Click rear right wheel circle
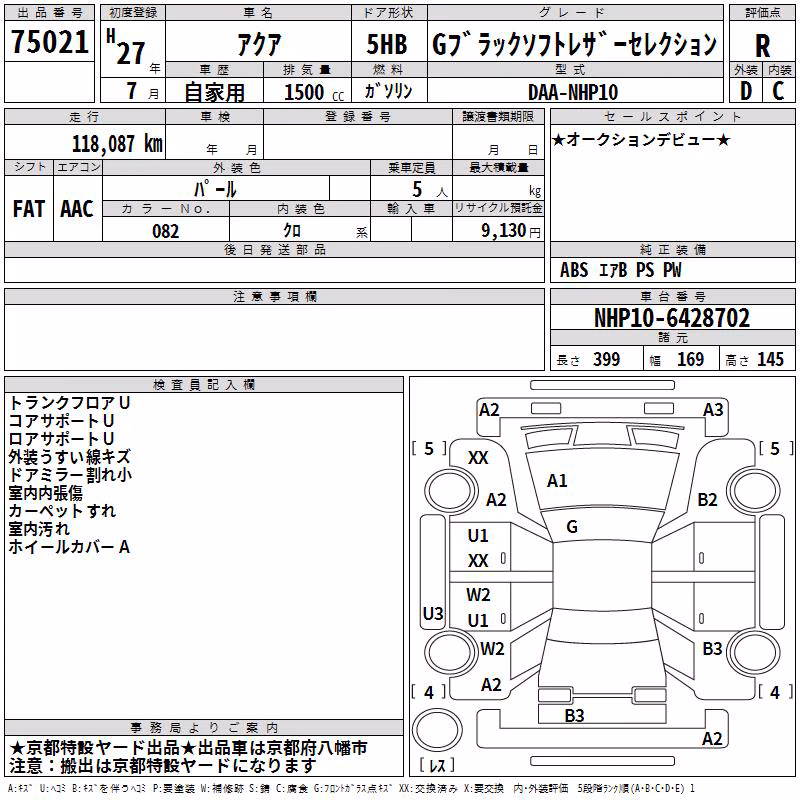Viewport: 800px width, 800px height. point(754,653)
